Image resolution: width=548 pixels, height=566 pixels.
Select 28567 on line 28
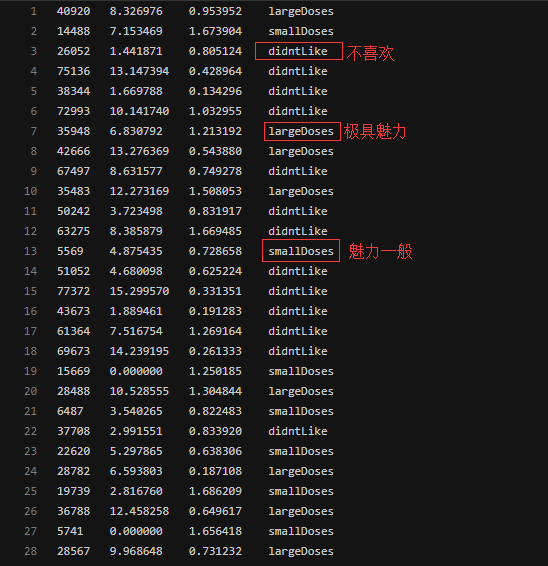[x=74, y=551]
